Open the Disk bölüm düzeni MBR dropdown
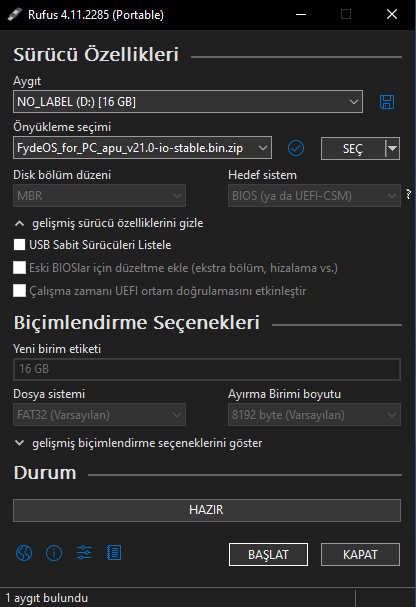The width and height of the screenshot is (416, 607). [x=99, y=195]
